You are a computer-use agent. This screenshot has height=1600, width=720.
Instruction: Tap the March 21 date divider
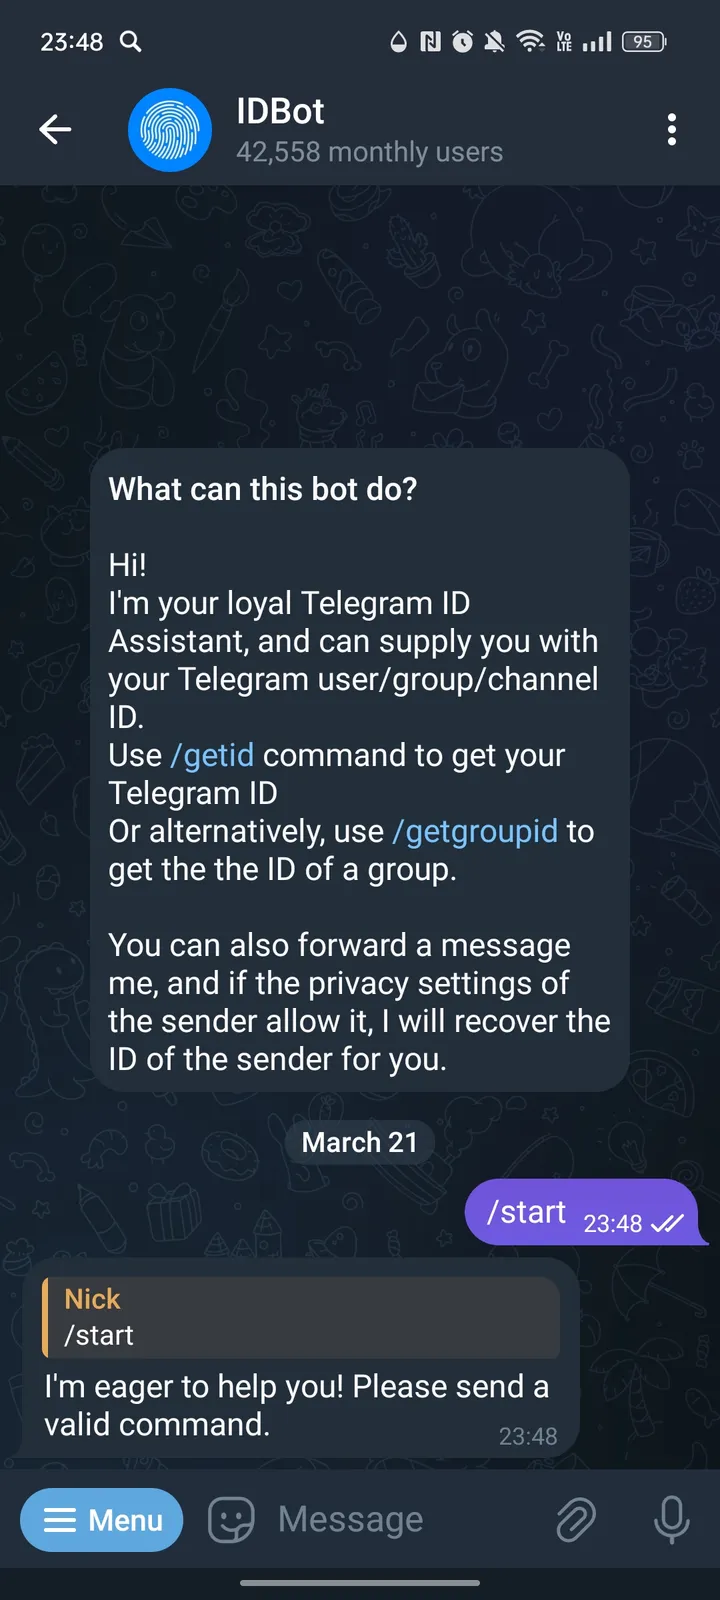359,1142
